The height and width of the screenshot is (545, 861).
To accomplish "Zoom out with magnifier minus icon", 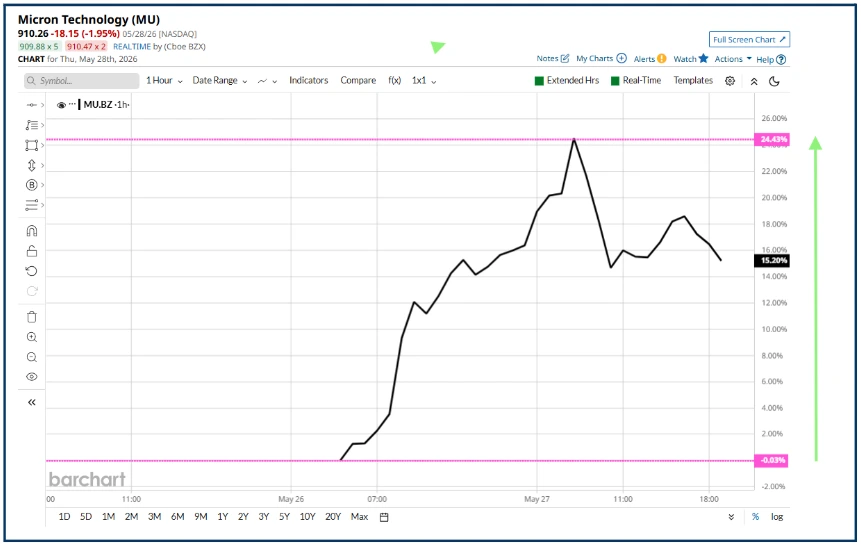I will click(x=32, y=357).
